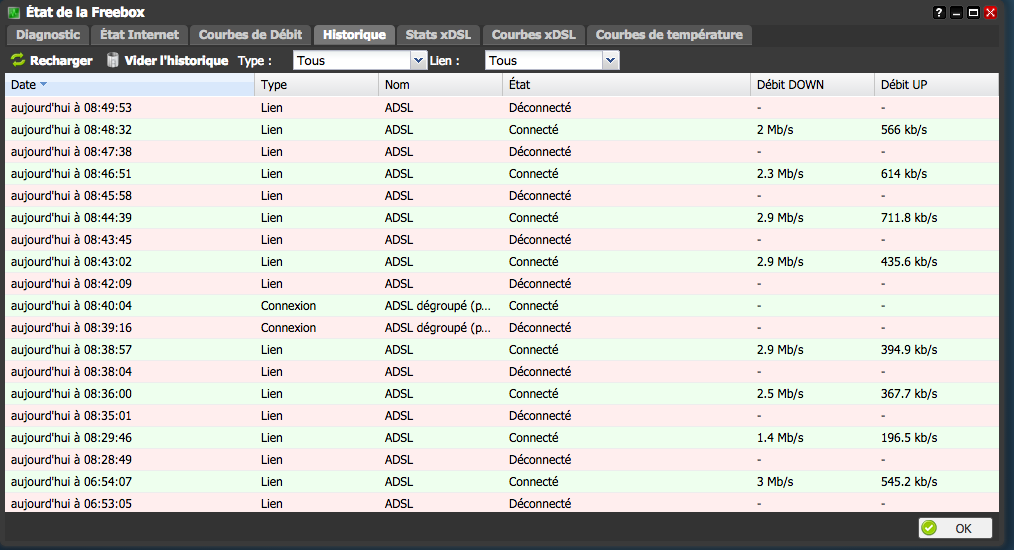Click the Lien filter field showing Tous
The height and width of the screenshot is (550, 1014).
point(544,60)
